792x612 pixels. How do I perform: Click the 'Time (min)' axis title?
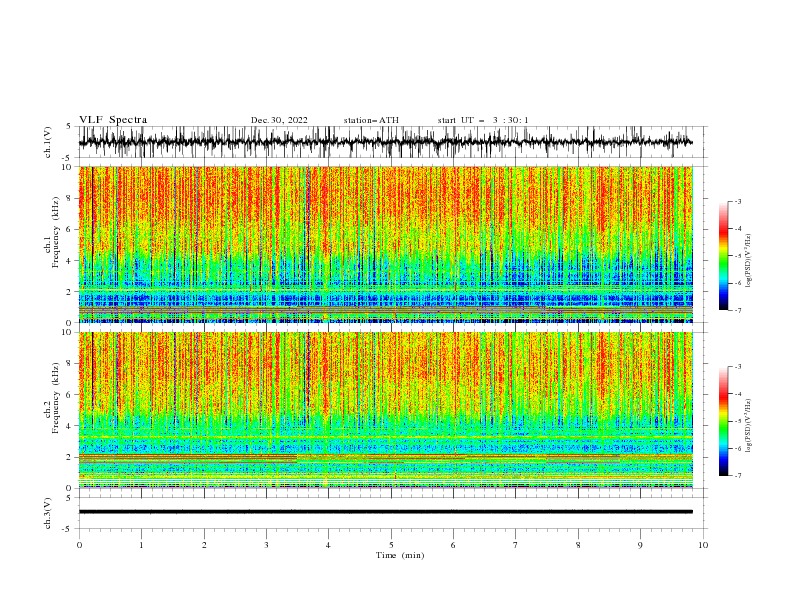(400, 555)
